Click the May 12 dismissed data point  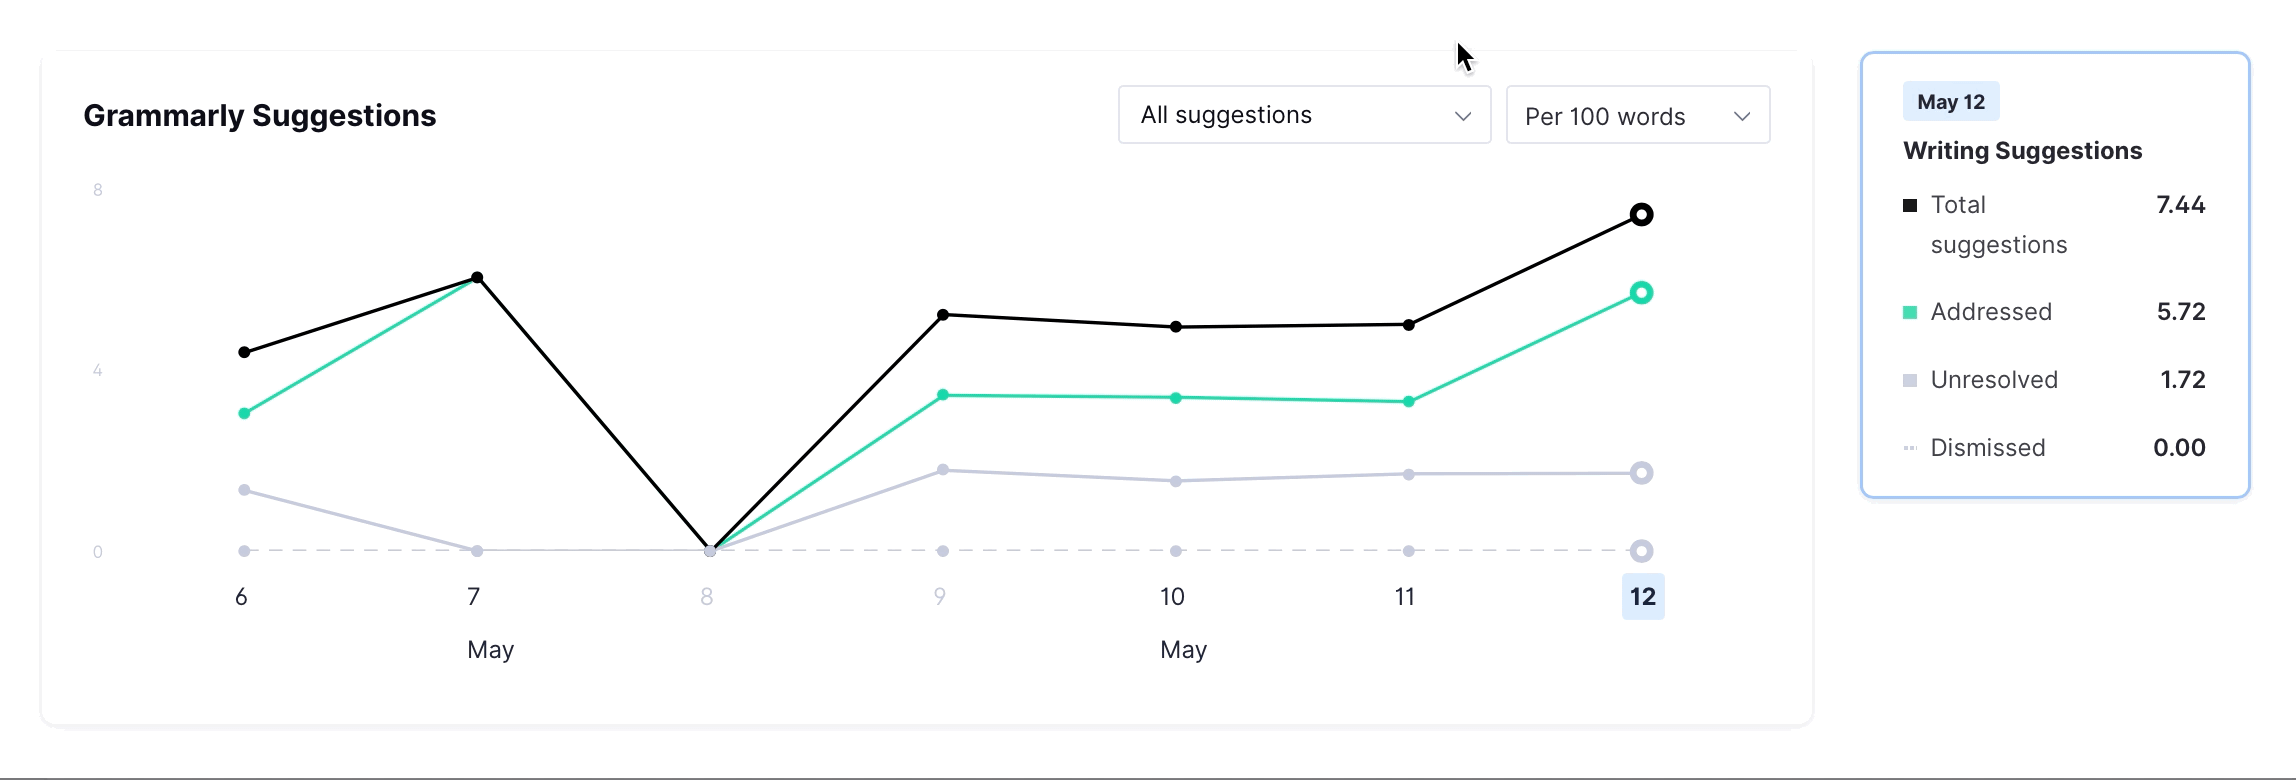click(x=1641, y=551)
